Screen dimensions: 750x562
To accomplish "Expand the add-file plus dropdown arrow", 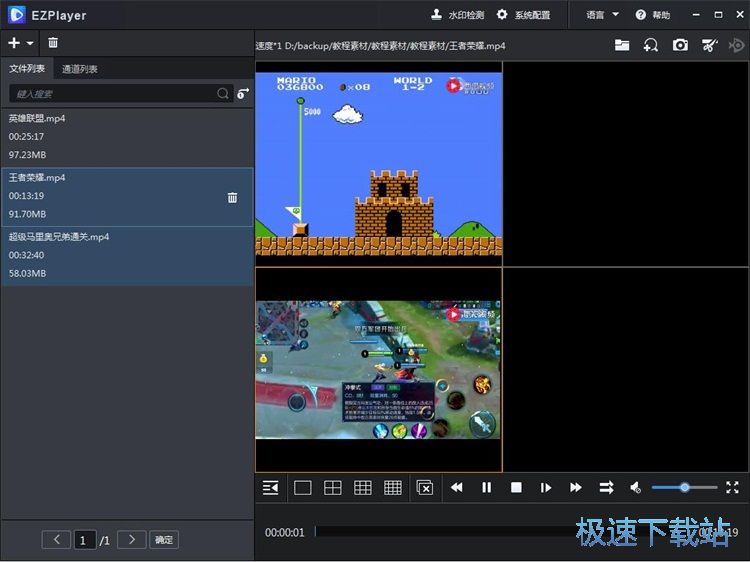I will [30, 44].
